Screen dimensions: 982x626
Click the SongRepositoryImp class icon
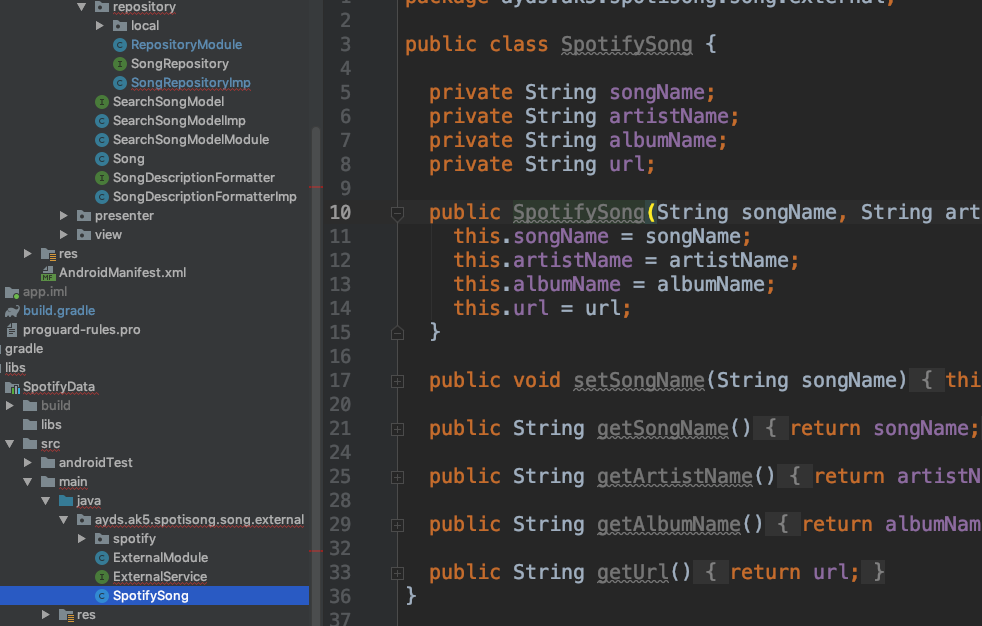pos(120,83)
